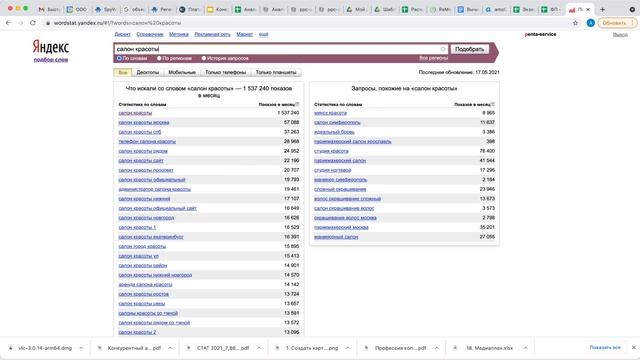Reload the Wordstat page
Screen dimensions: 640x360
(x=33, y=23)
